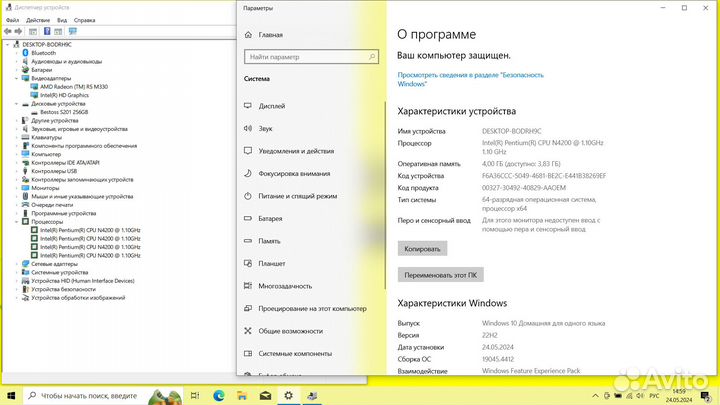Click the Bluetooth icon in device tree

(x=25, y=53)
